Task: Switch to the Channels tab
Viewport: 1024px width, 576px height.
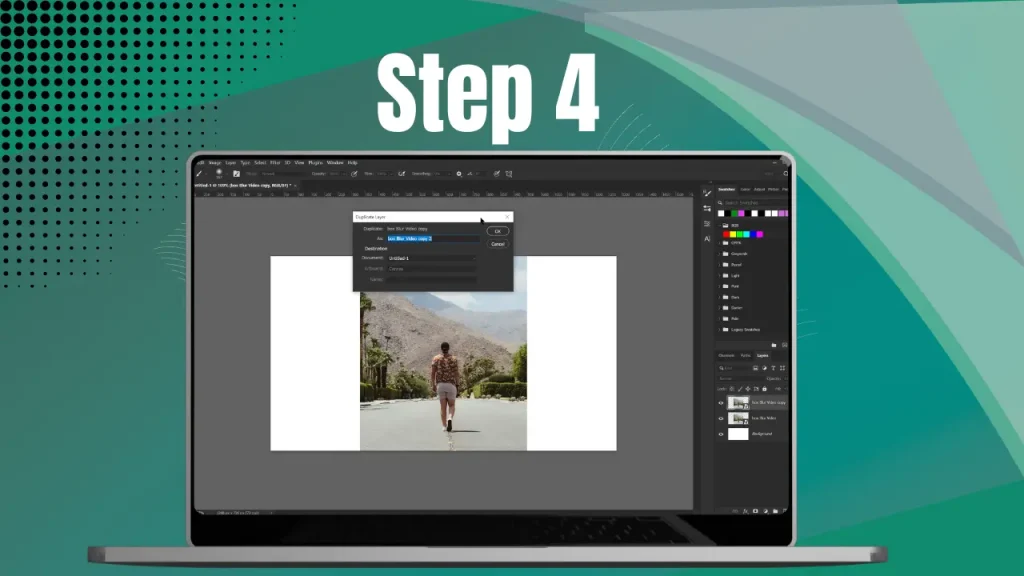Action: (x=726, y=356)
